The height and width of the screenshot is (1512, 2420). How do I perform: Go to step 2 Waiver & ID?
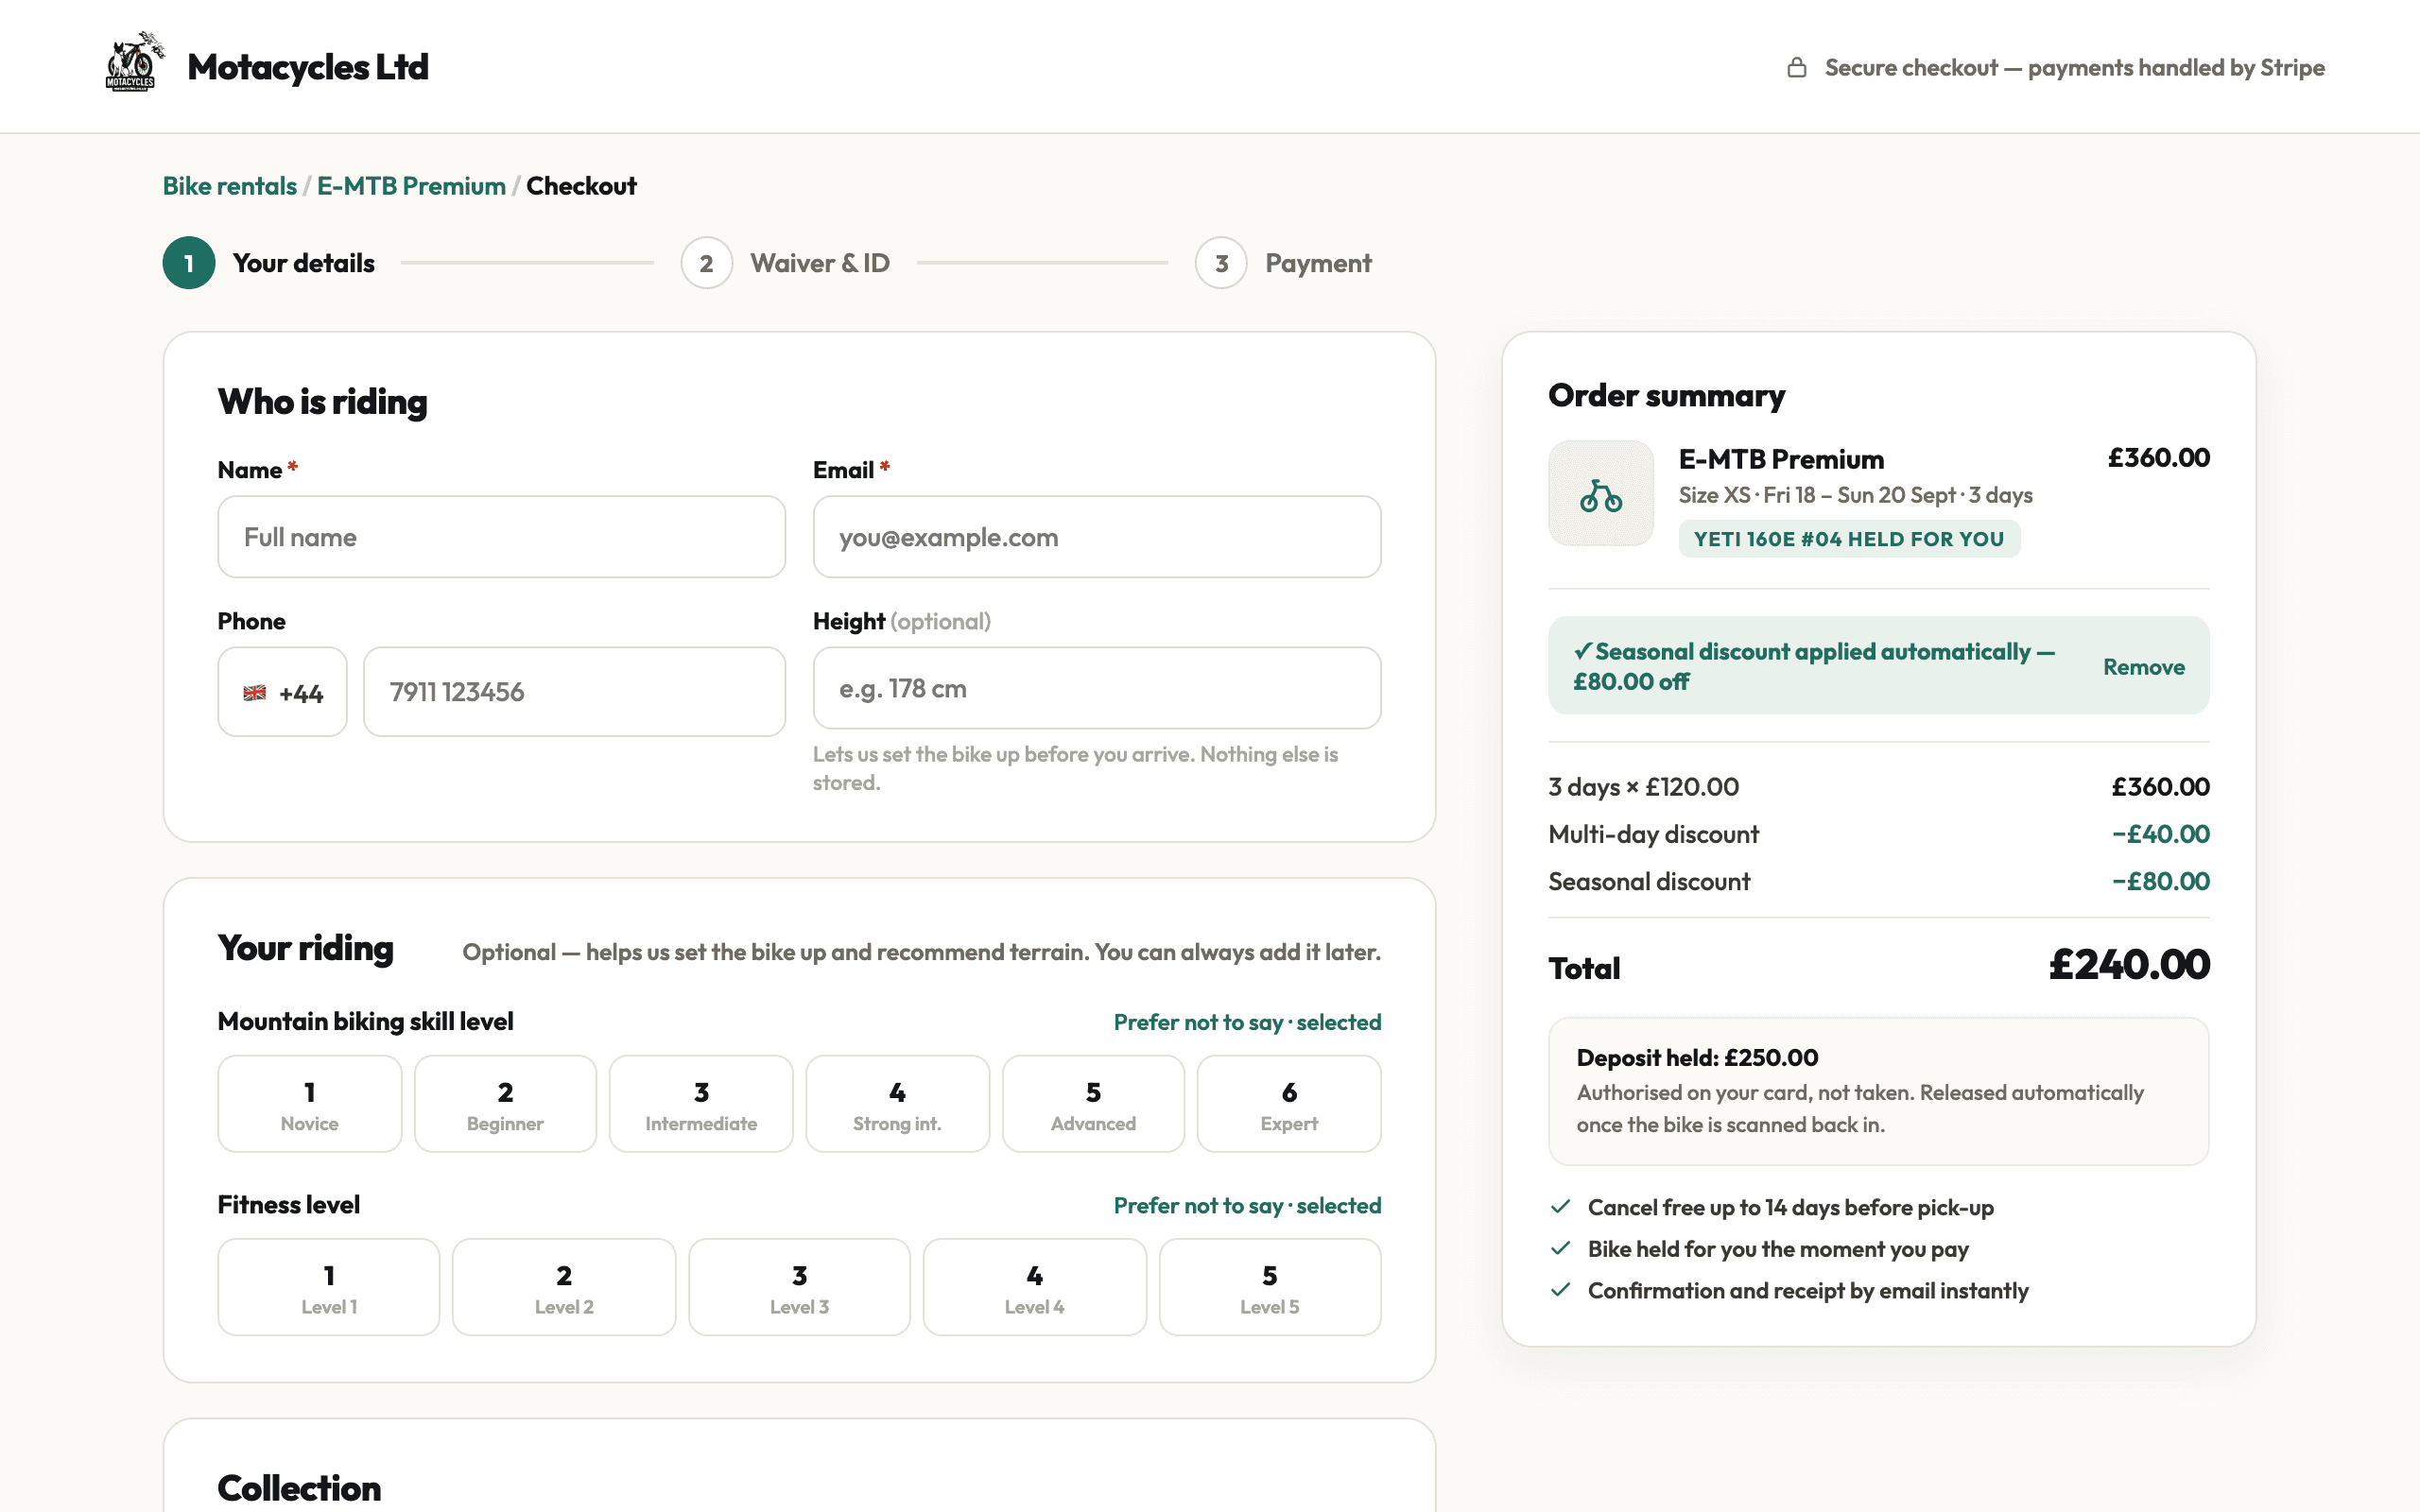coord(785,263)
